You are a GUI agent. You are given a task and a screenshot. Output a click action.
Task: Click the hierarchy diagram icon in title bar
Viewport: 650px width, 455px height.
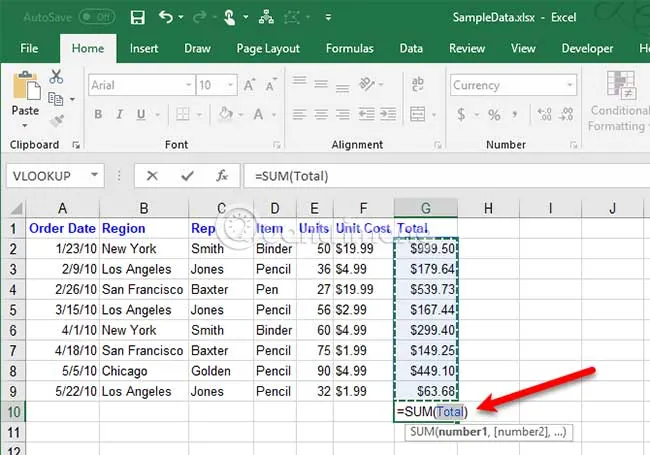pyautogui.click(x=266, y=17)
